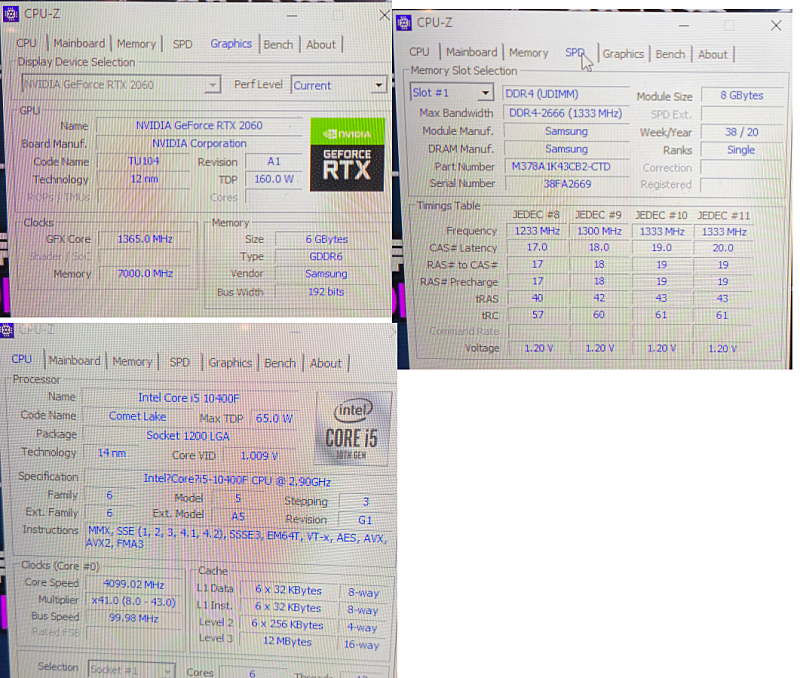Open the About tab in the bottom window
The image size is (800, 678).
click(326, 363)
